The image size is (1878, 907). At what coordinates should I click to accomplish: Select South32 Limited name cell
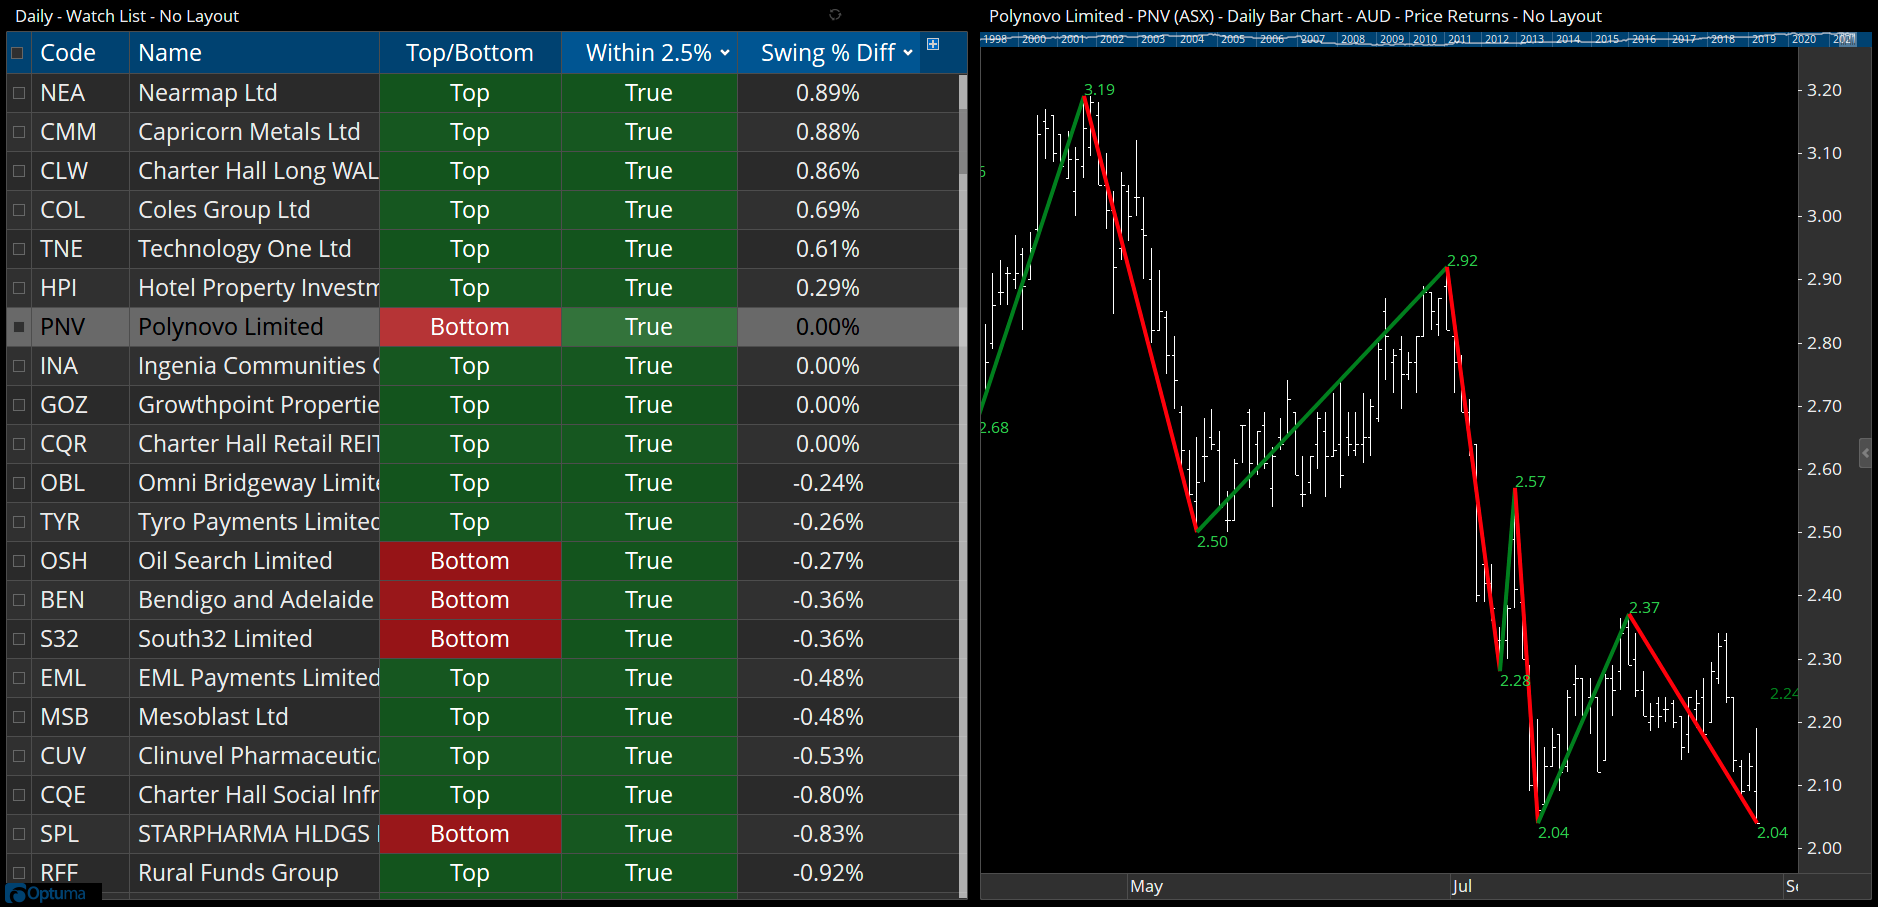pyautogui.click(x=254, y=639)
